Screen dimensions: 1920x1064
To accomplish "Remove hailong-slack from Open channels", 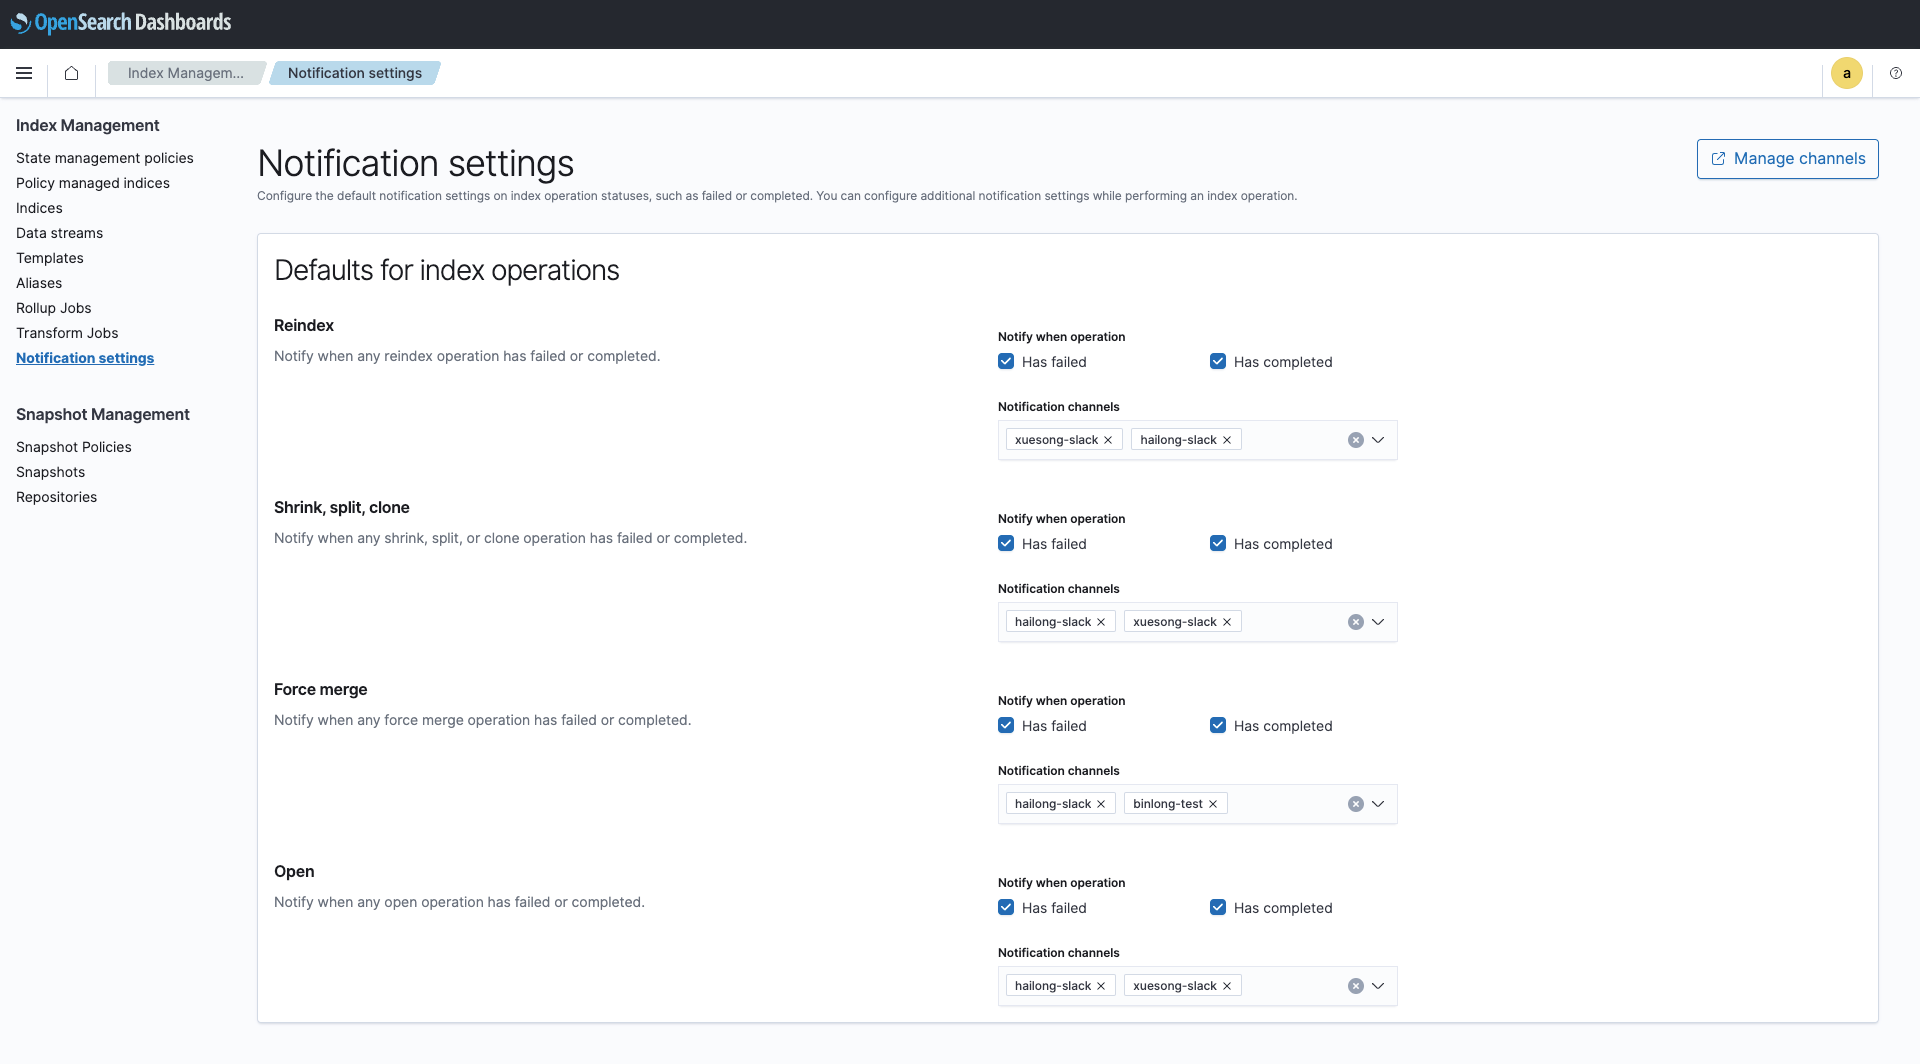I will (1101, 986).
